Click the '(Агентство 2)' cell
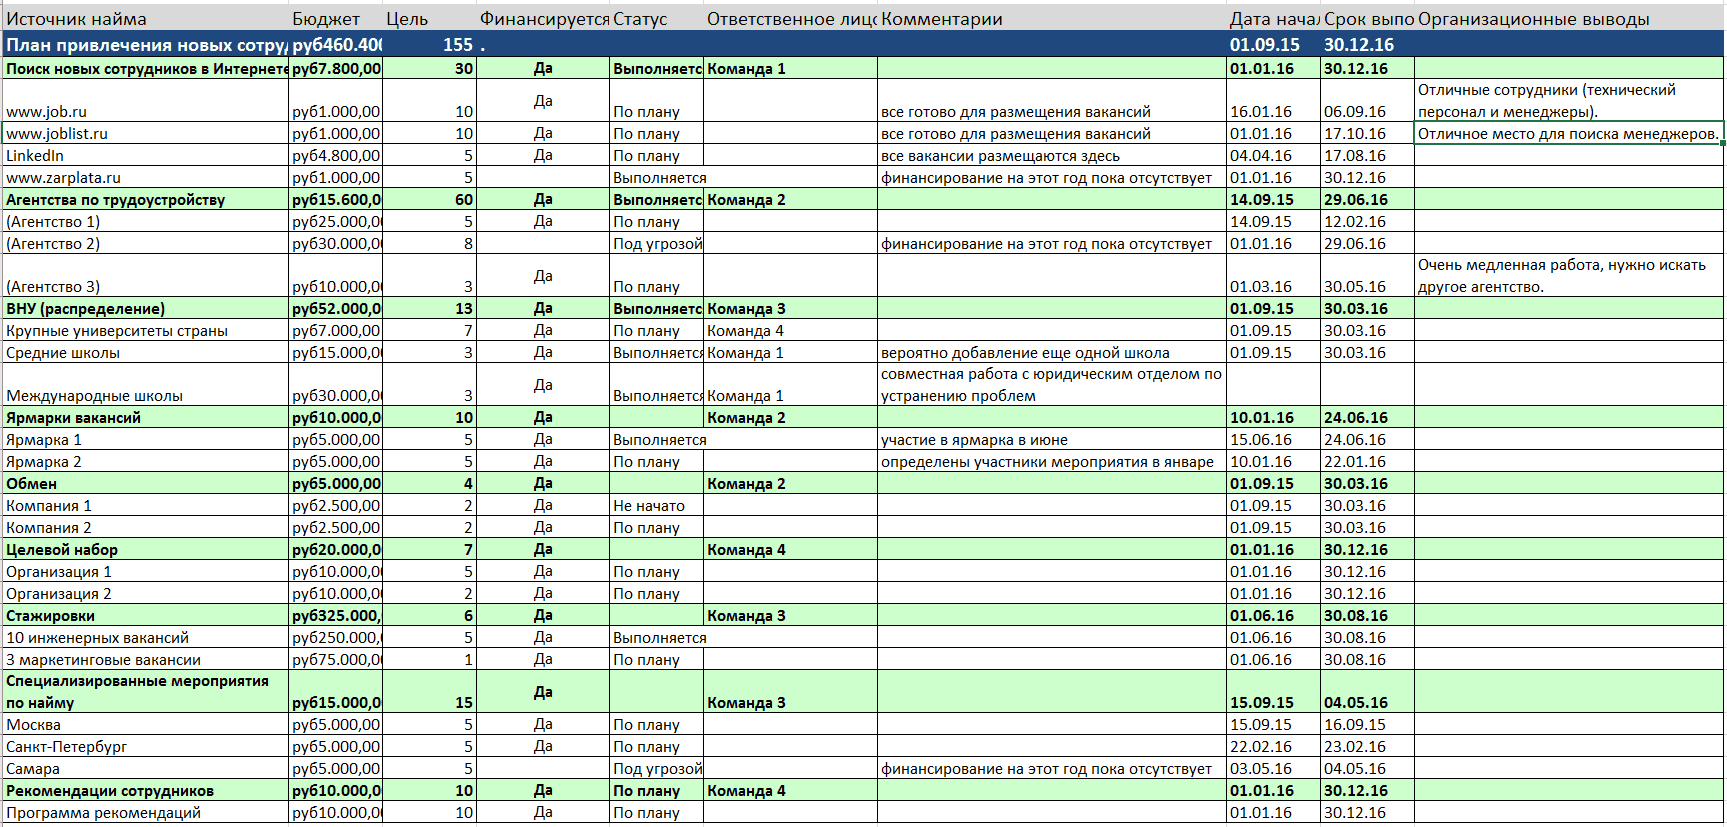Screen dimensions: 1727x827 point(145,243)
